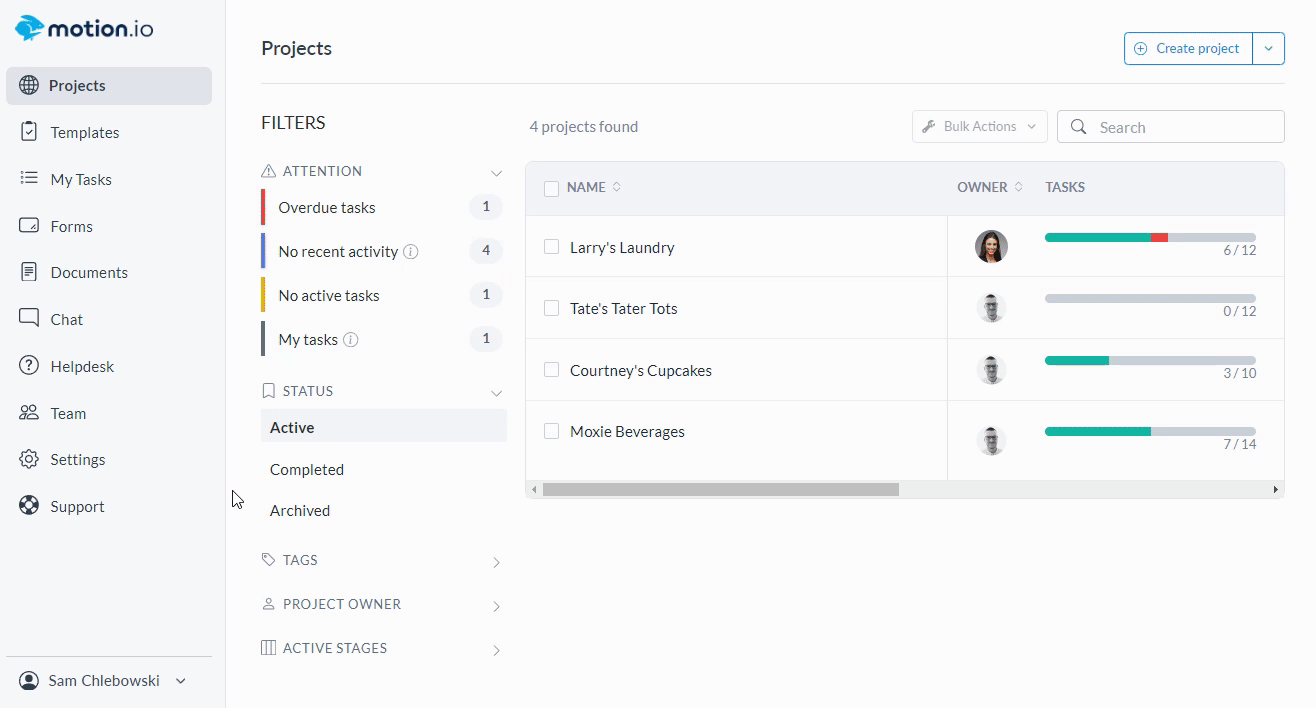Open the Courtney's Cupcakes project
Screen dimensions: 1316x708
pos(641,370)
